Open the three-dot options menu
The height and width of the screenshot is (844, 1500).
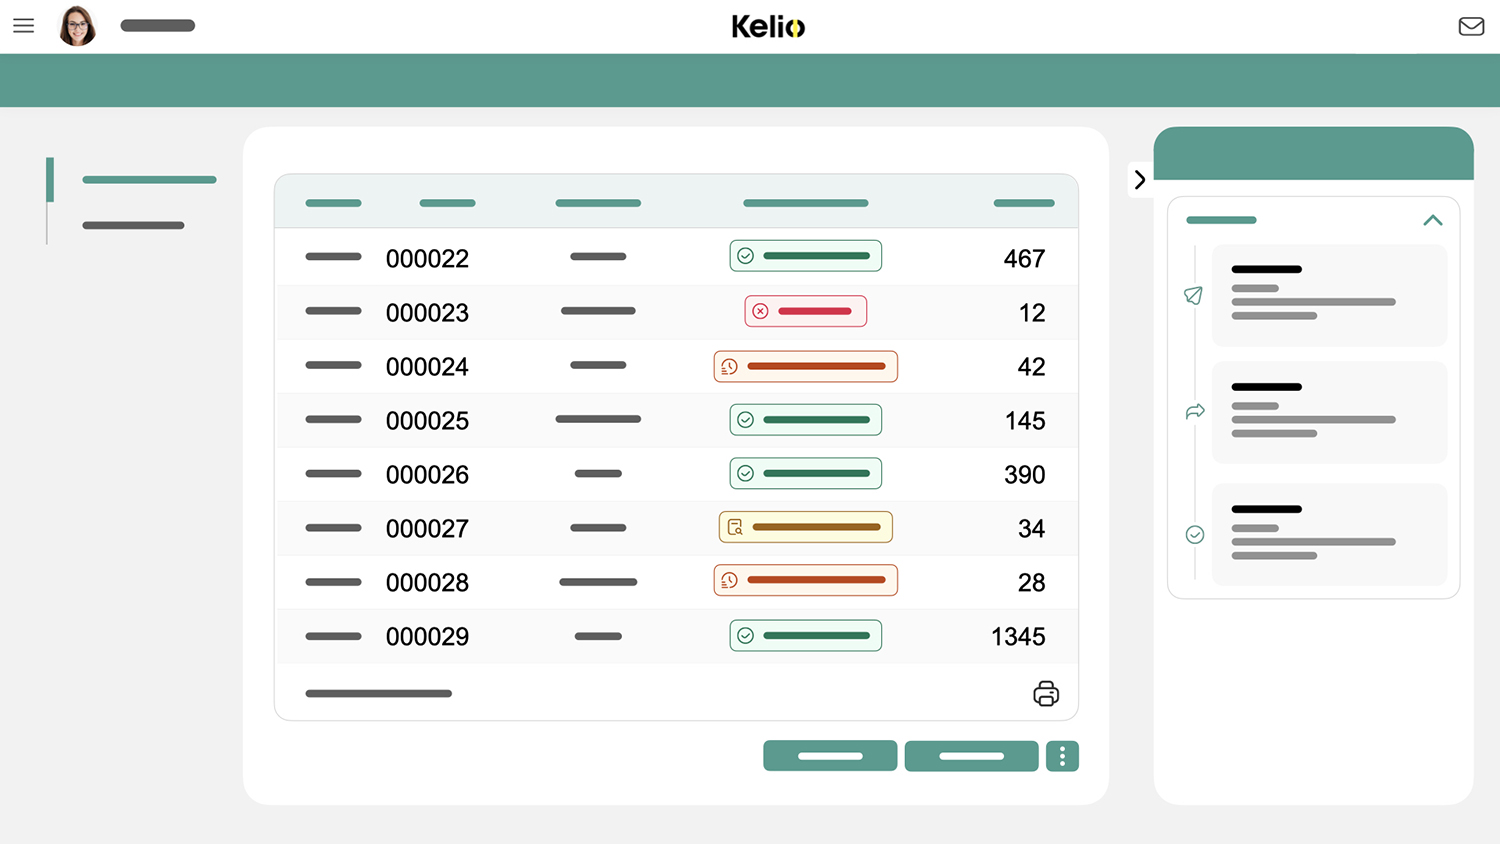pyautogui.click(x=1062, y=756)
